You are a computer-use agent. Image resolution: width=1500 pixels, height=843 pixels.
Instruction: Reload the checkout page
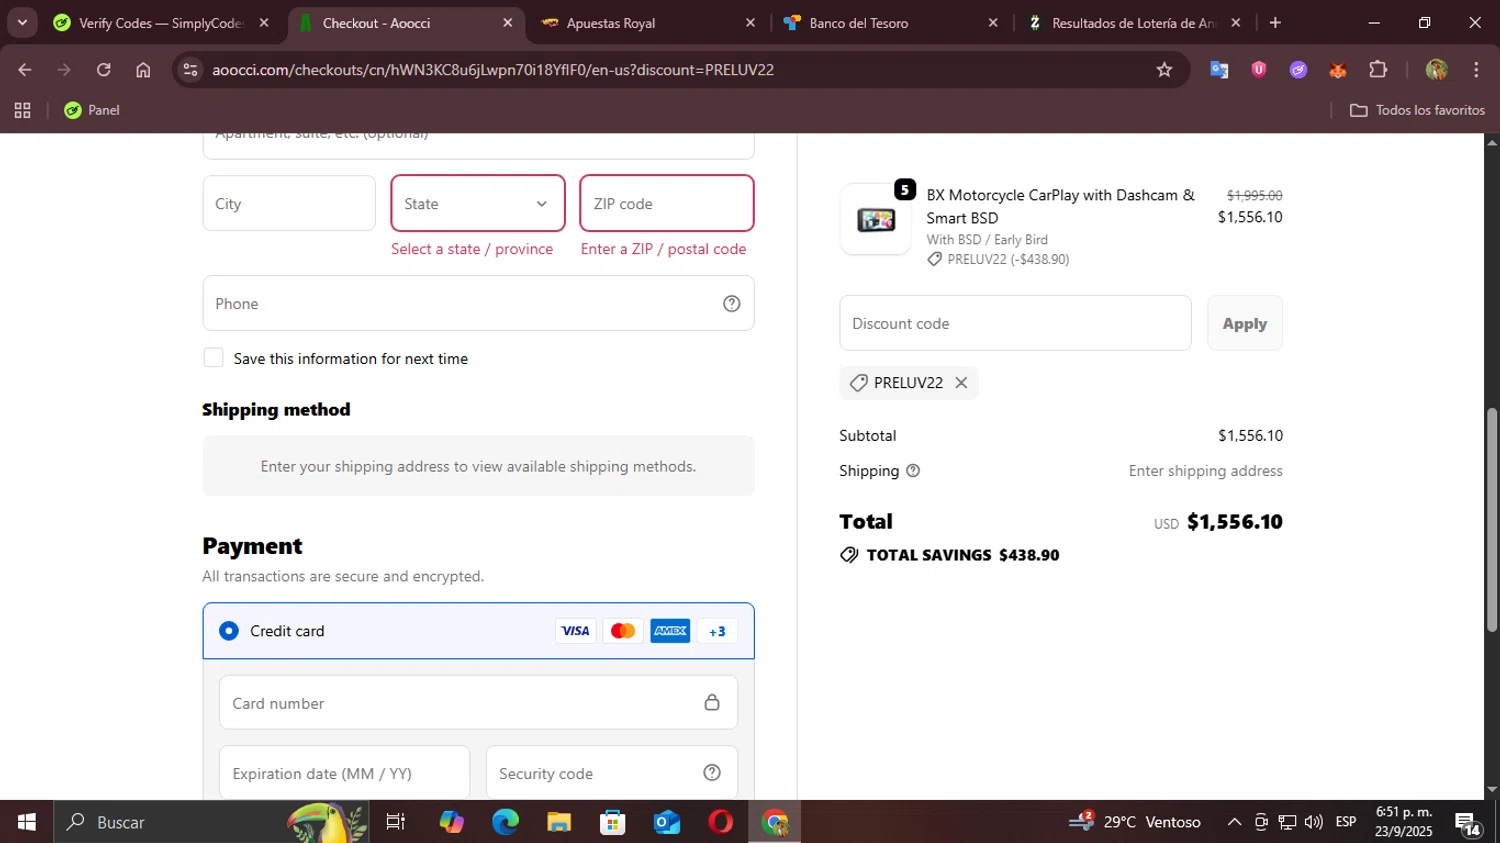[x=104, y=70]
